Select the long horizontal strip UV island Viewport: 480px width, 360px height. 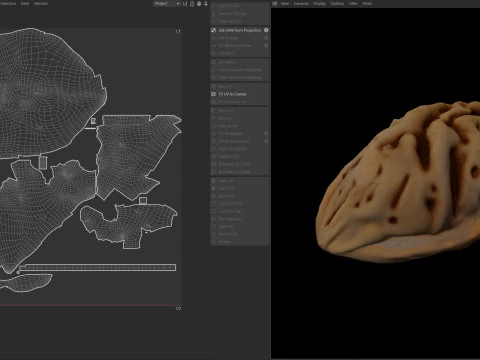click(98, 267)
